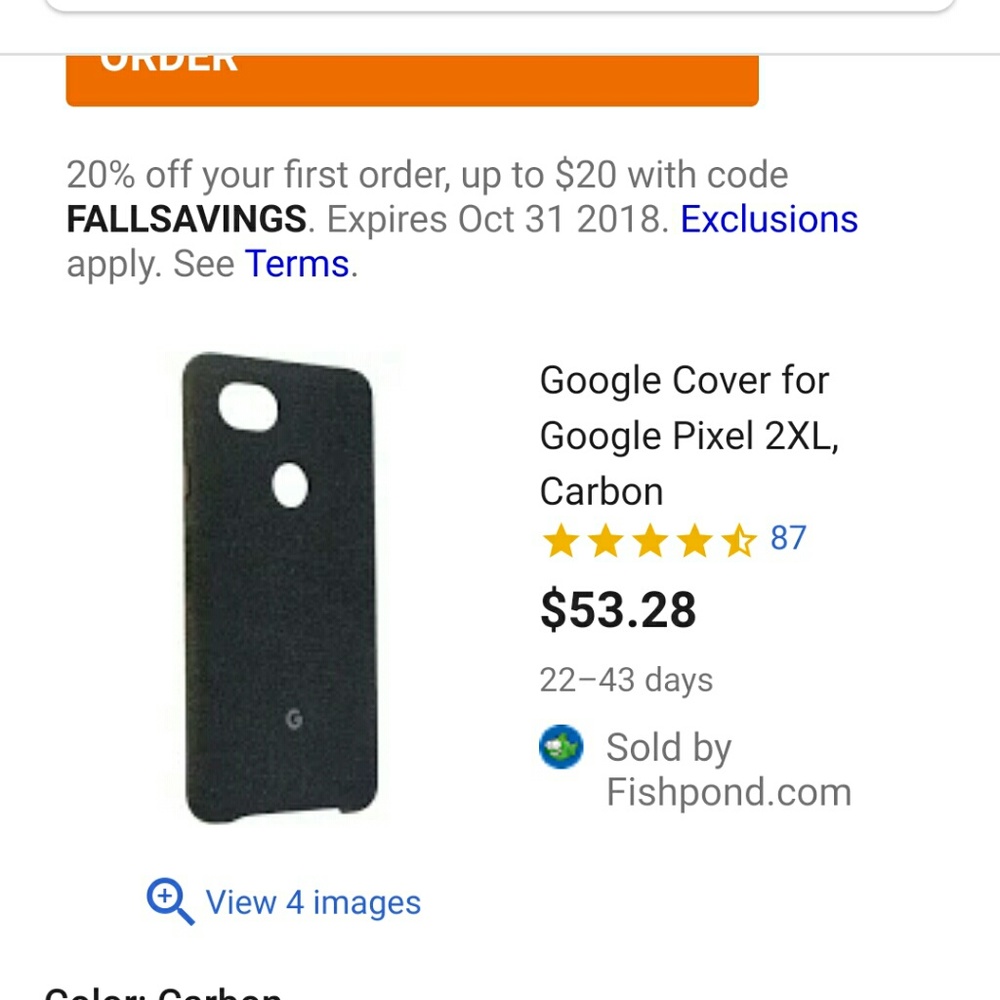
Task: Open the Exclusions link
Action: pyautogui.click(x=769, y=219)
